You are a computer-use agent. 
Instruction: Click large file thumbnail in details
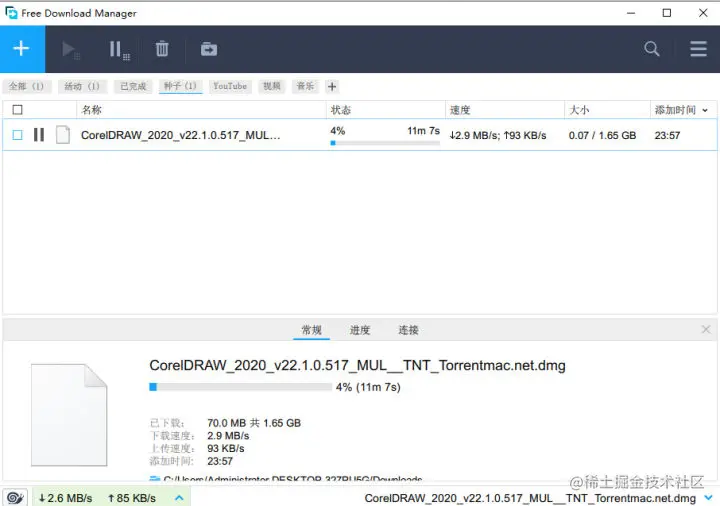point(69,415)
